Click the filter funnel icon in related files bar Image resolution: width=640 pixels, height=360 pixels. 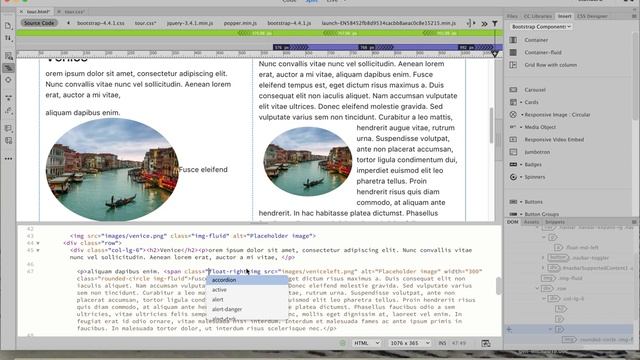click(x=495, y=24)
